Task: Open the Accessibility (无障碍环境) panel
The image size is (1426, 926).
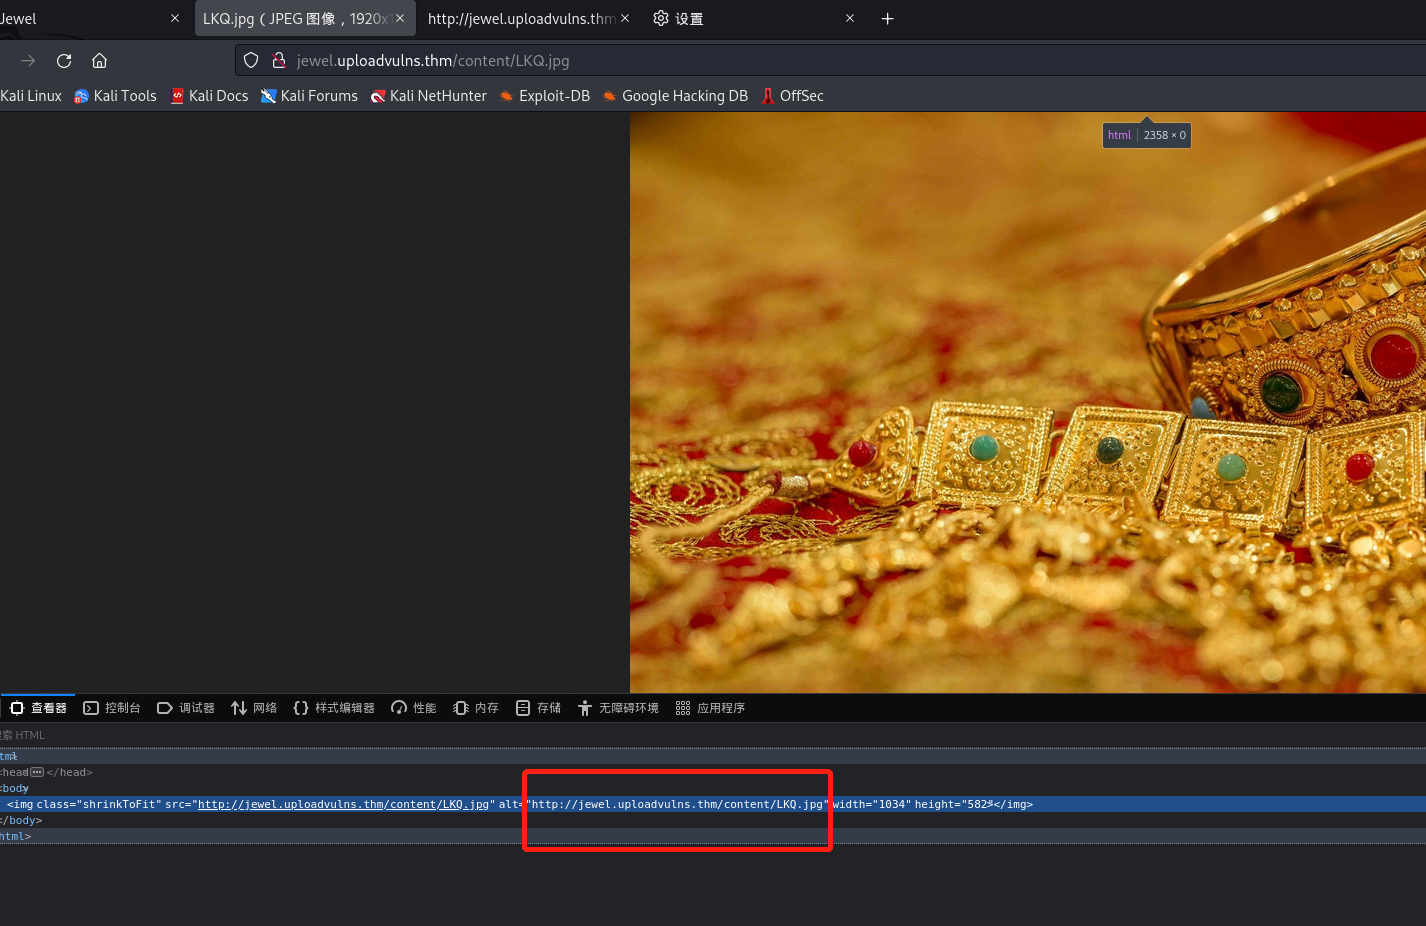Action: point(618,708)
